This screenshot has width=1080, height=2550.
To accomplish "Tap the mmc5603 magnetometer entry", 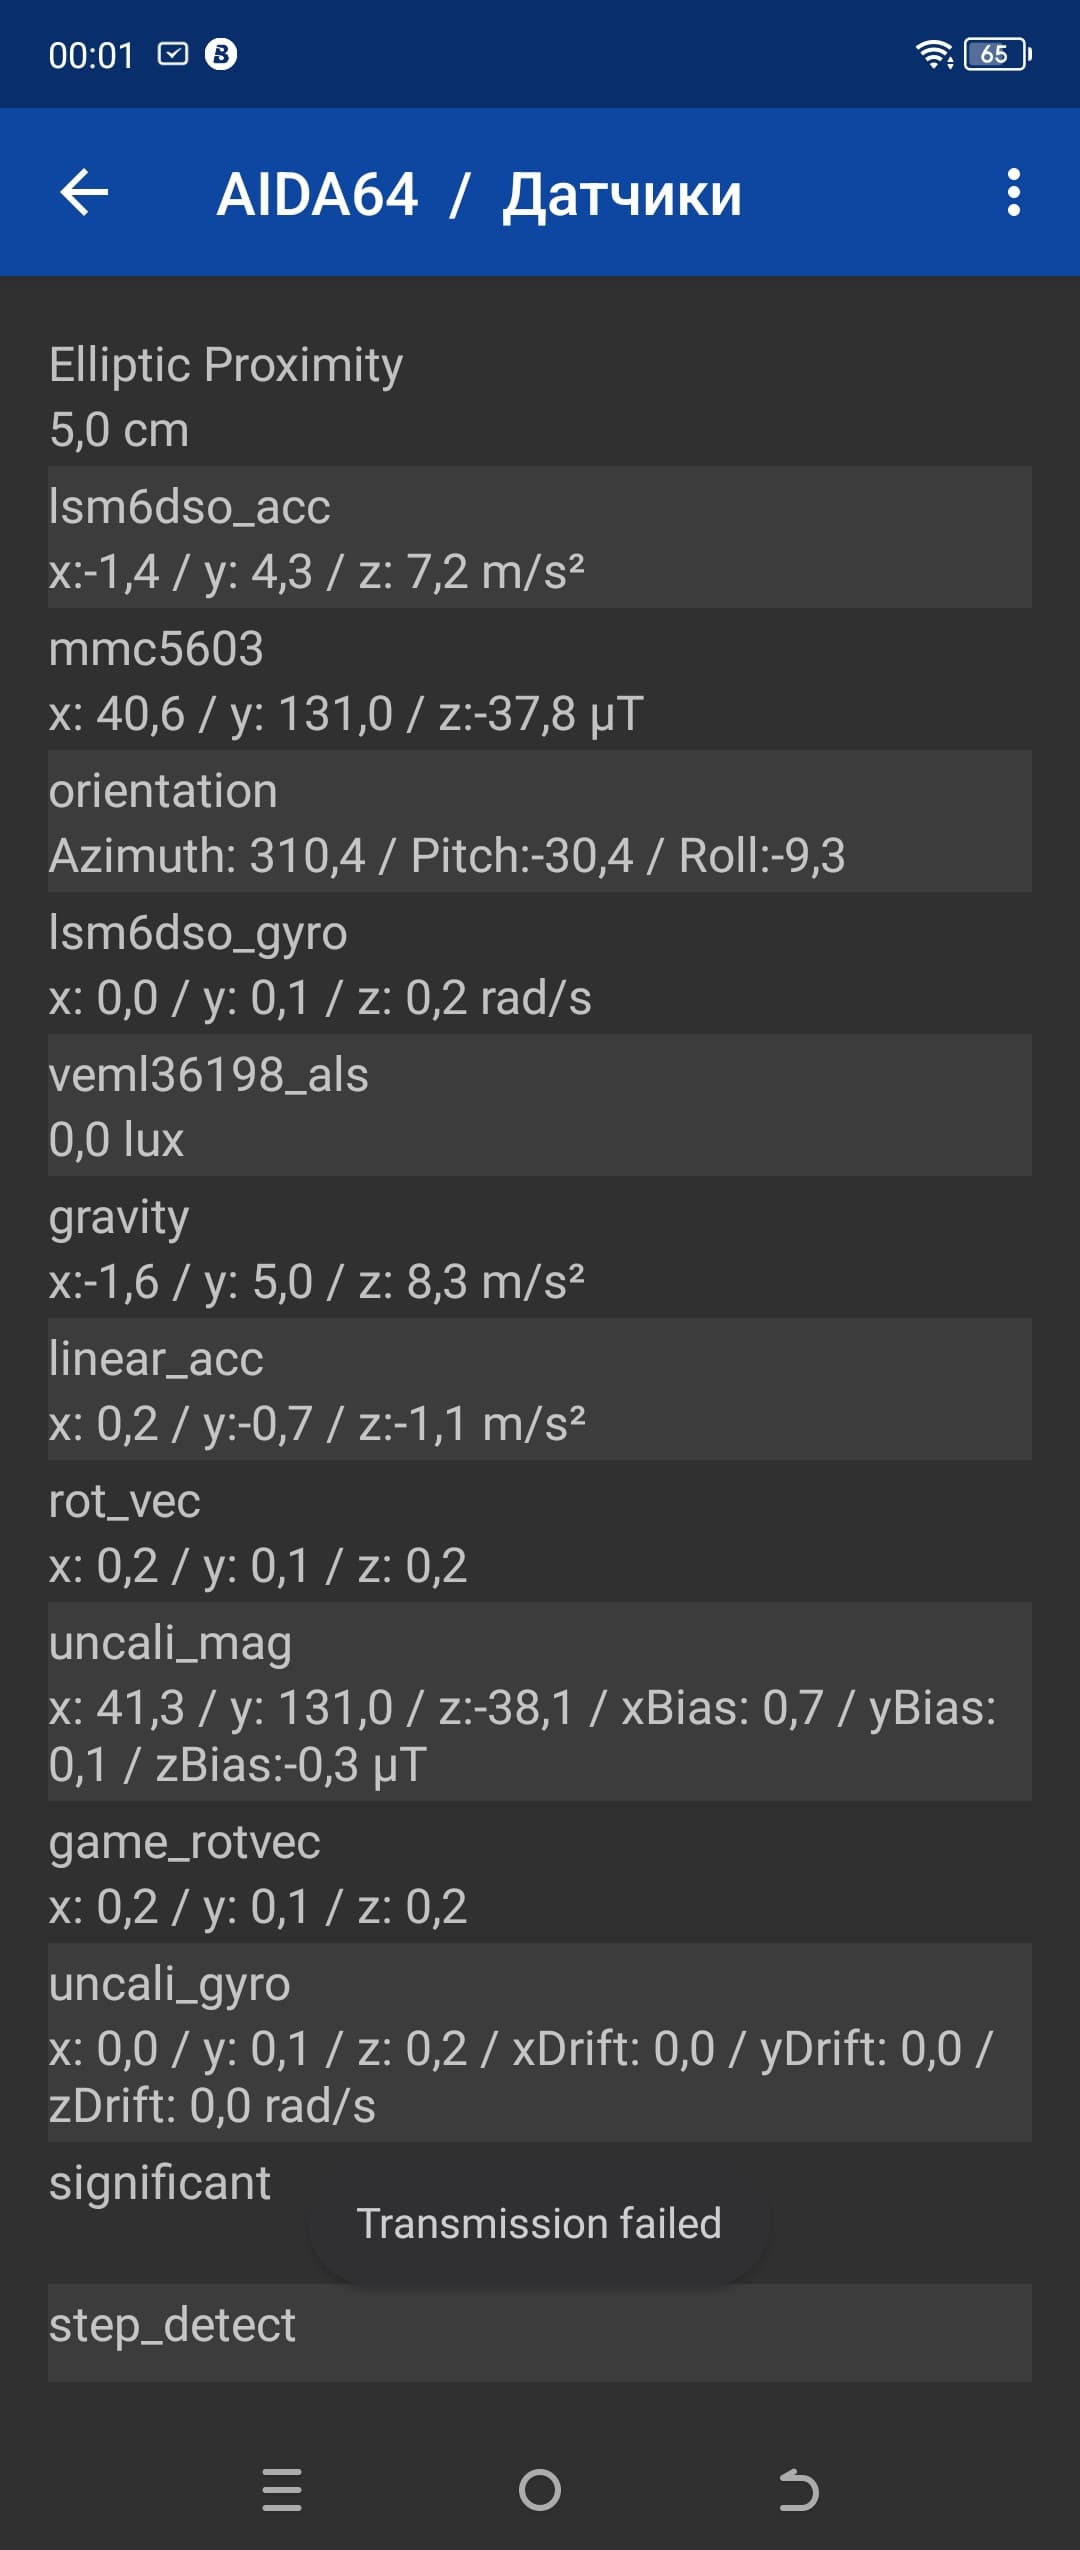I will click(x=539, y=680).
